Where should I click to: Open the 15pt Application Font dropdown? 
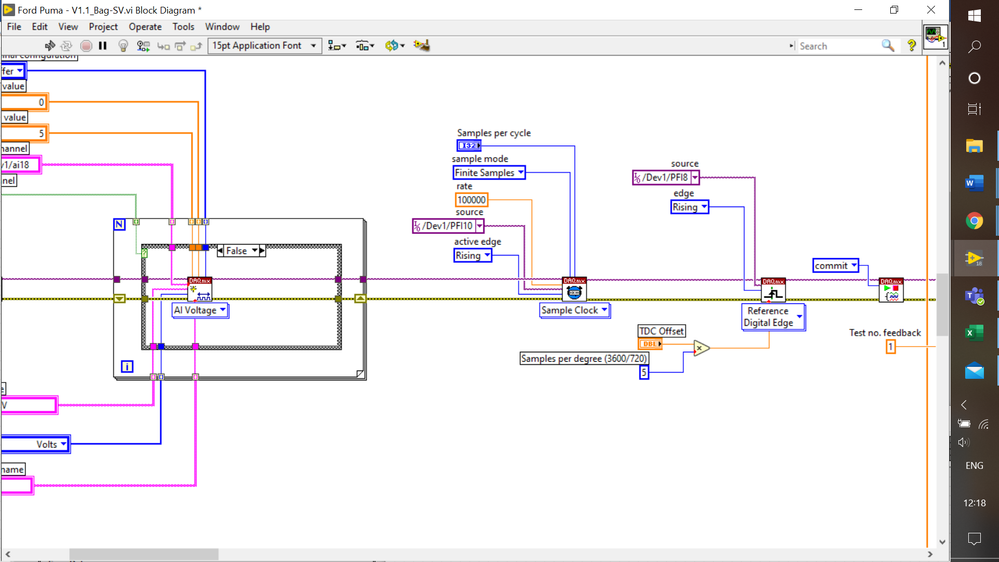(x=264, y=46)
